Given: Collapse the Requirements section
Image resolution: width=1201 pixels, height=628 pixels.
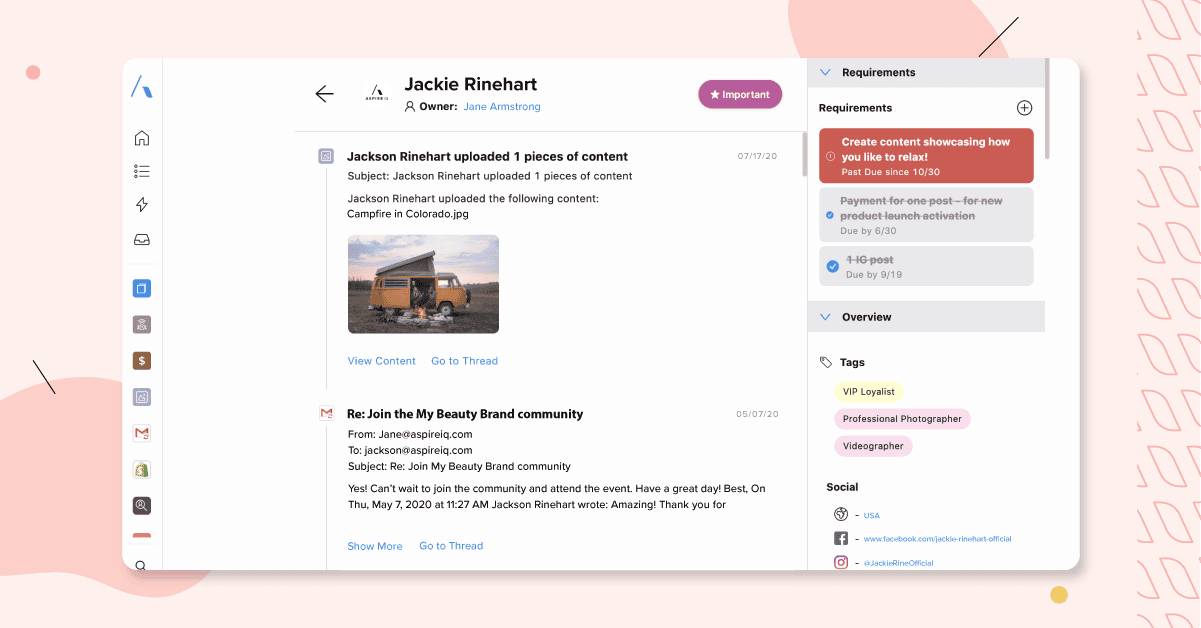Looking at the screenshot, I should point(824,72).
